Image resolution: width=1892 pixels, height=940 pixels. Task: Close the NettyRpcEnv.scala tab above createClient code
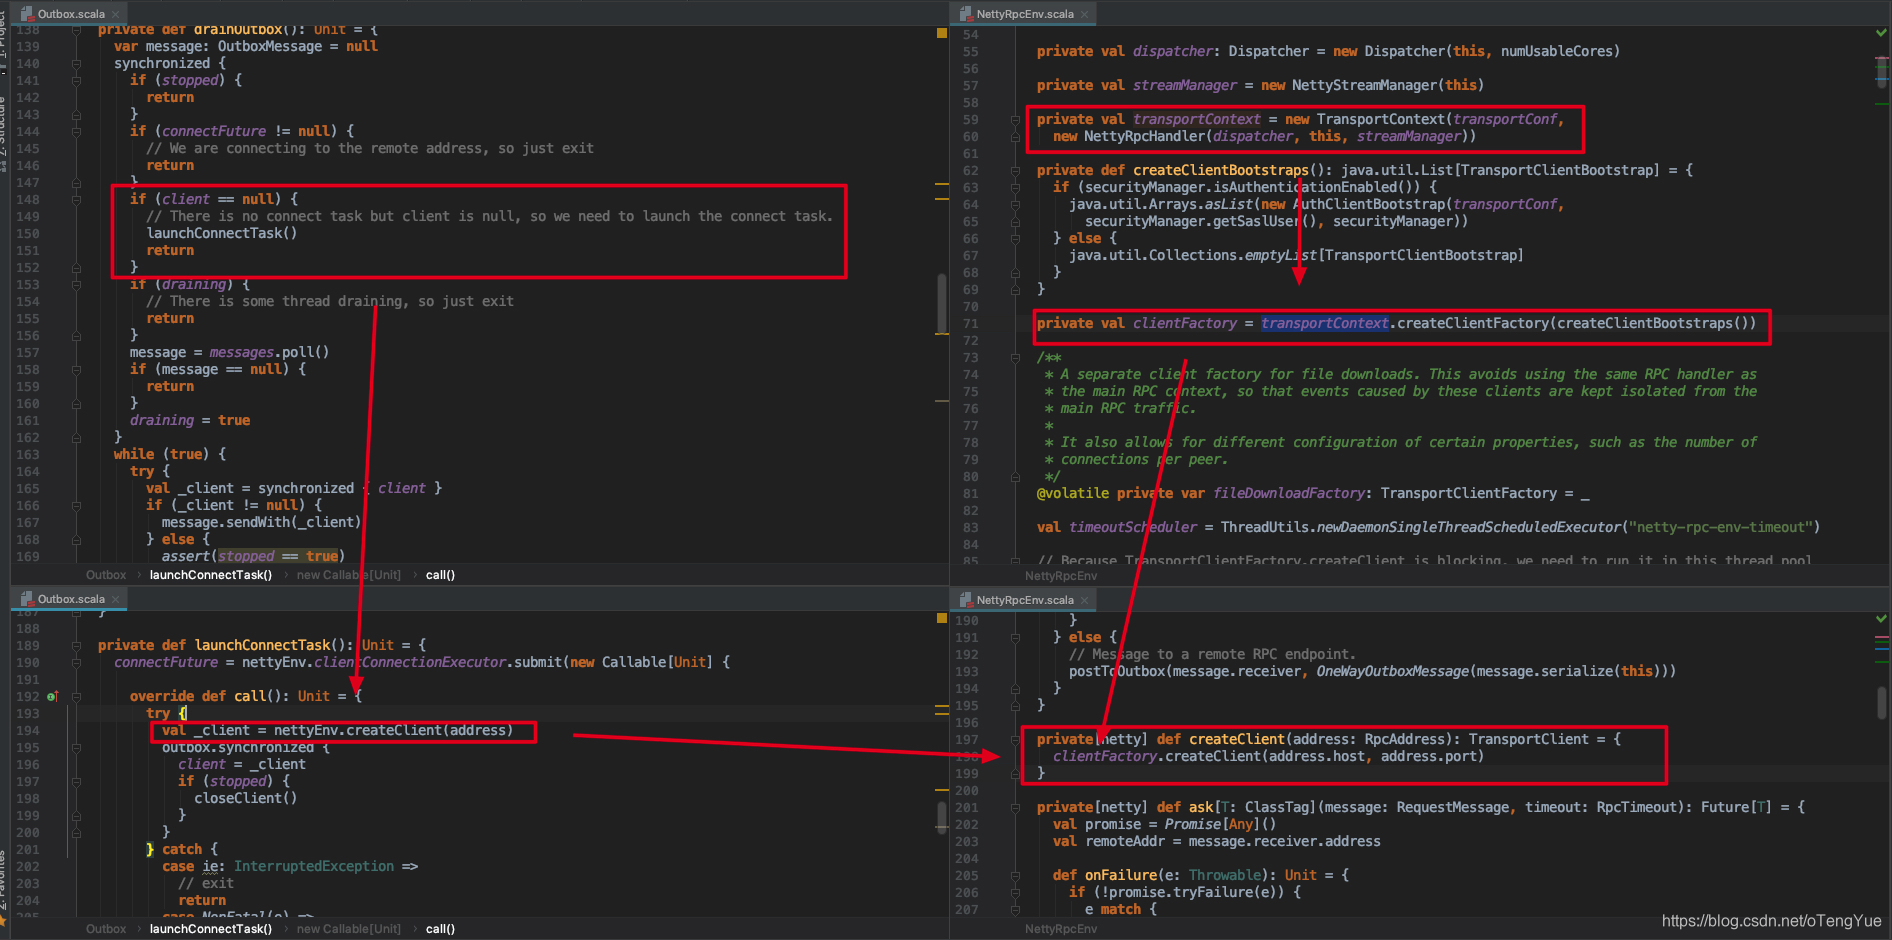click(1084, 600)
